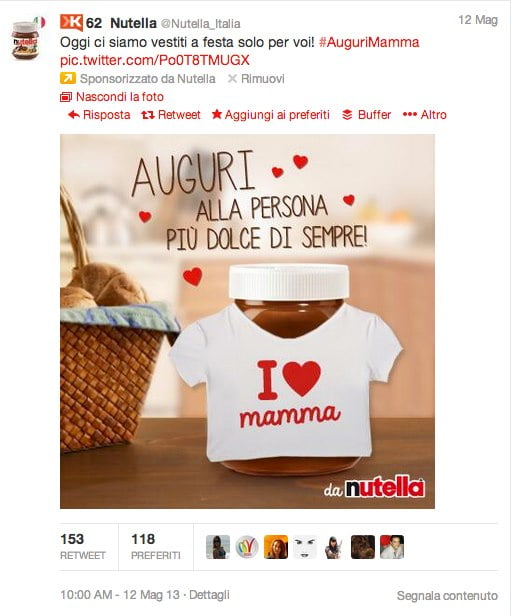Click the orange Klout score icon
518x616 pixels.
pos(71,22)
